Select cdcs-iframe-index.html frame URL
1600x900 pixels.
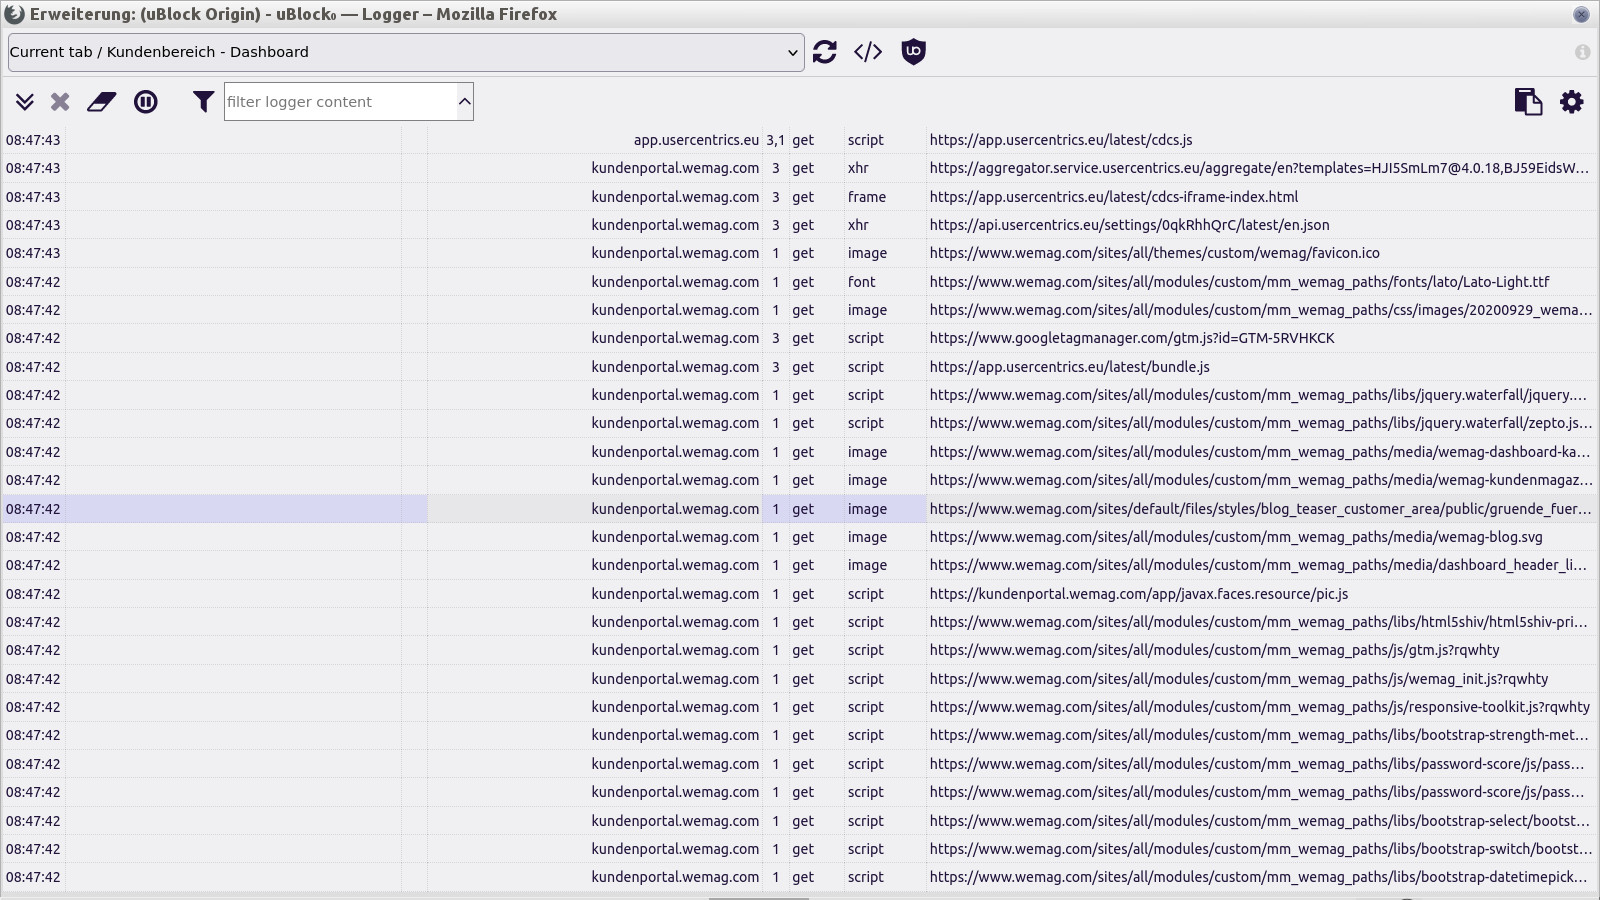click(1114, 197)
